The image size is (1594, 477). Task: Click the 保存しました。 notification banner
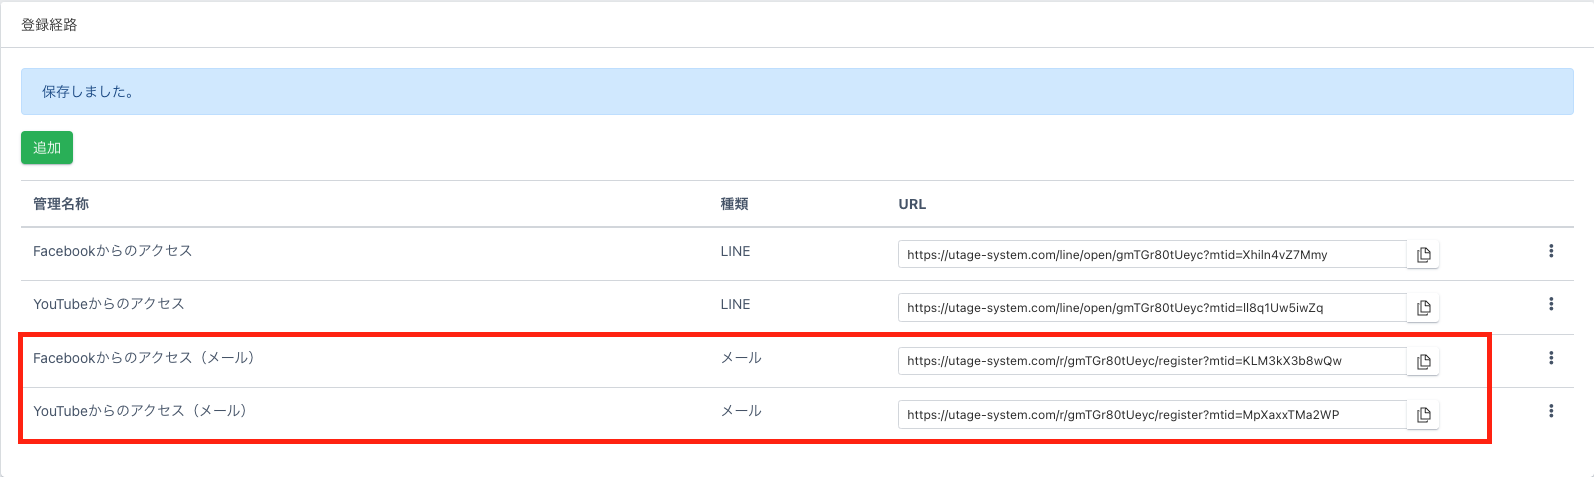pyautogui.click(x=797, y=92)
